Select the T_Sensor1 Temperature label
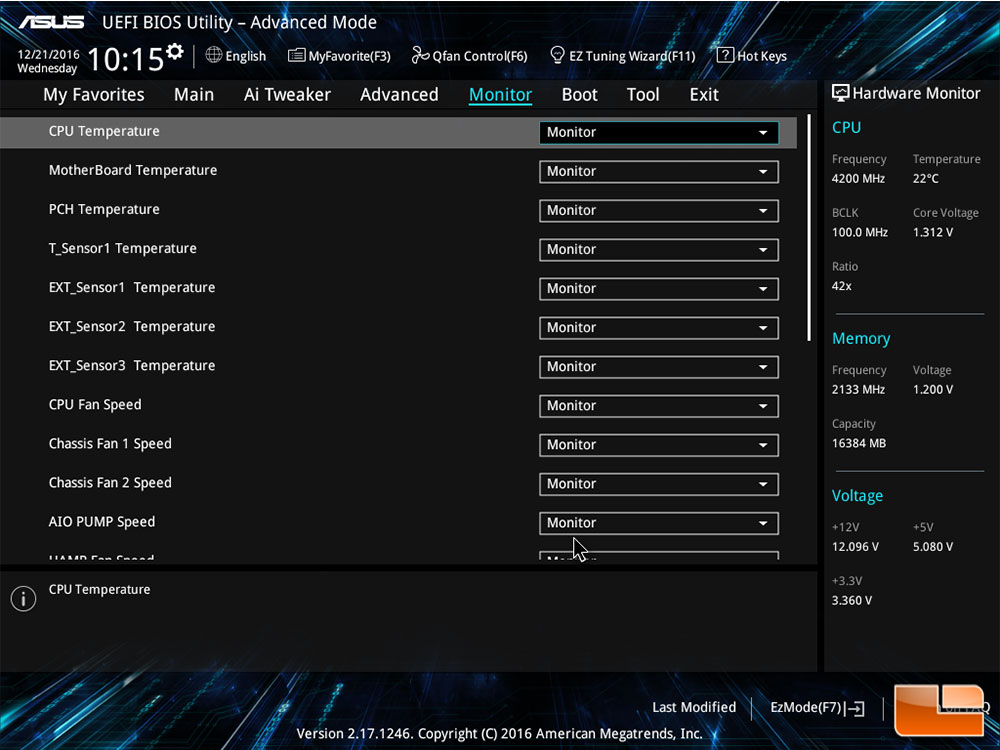The height and width of the screenshot is (750, 1000). (x=122, y=248)
